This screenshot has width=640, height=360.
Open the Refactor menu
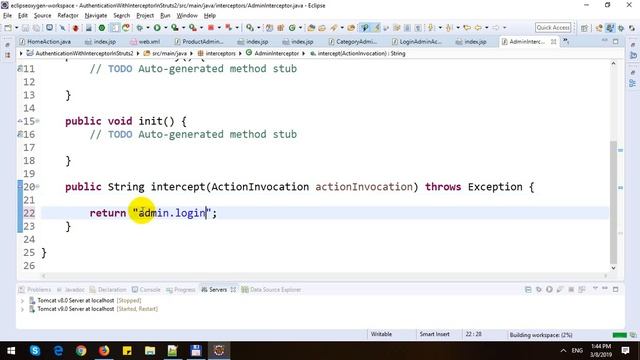pos(68,16)
